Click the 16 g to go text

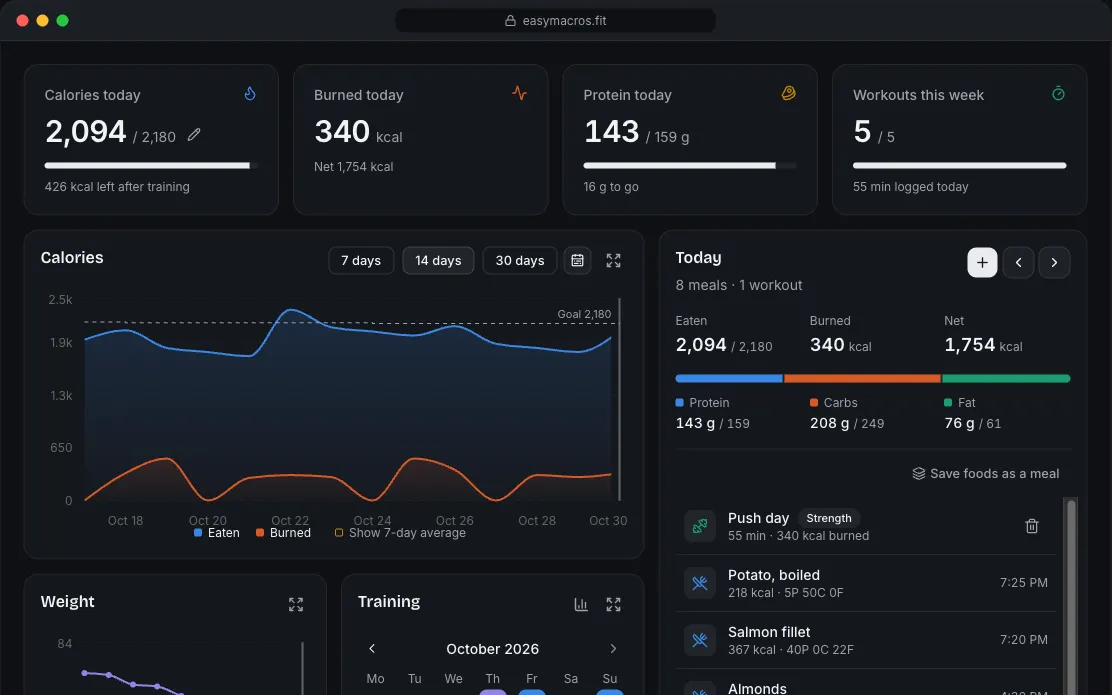[611, 187]
